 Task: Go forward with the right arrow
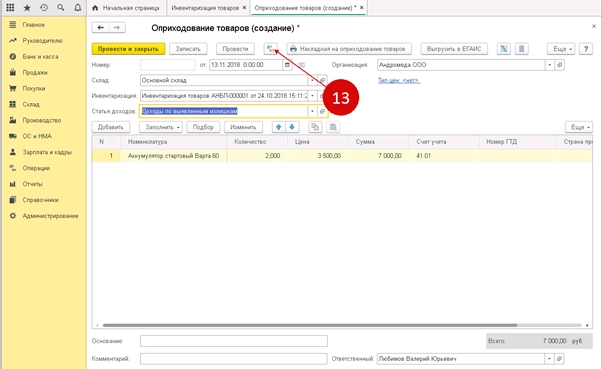point(117,27)
